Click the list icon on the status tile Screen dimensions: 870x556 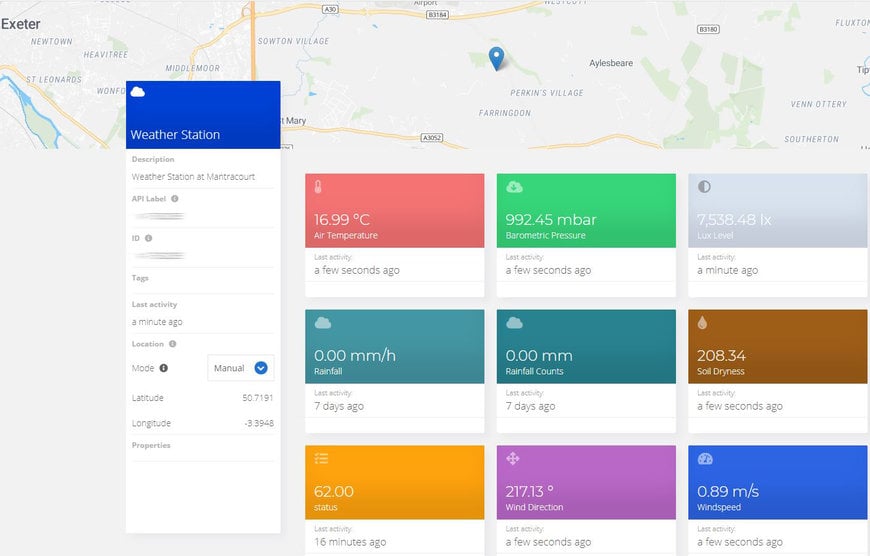pos(321,459)
